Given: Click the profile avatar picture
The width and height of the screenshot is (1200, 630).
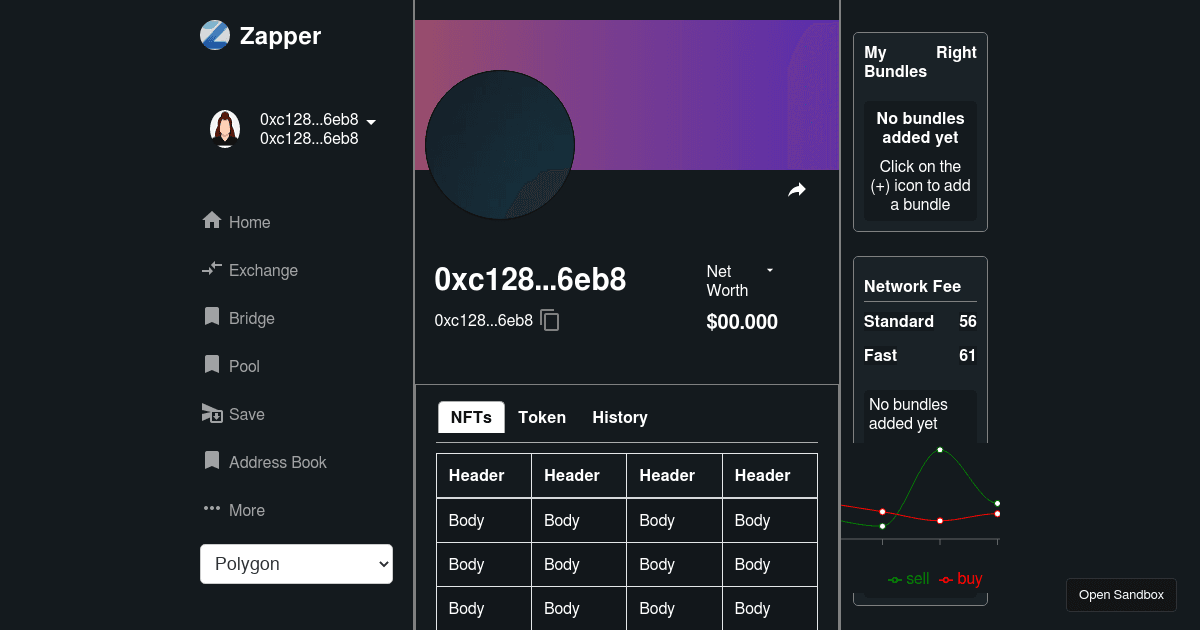Looking at the screenshot, I should (225, 128).
